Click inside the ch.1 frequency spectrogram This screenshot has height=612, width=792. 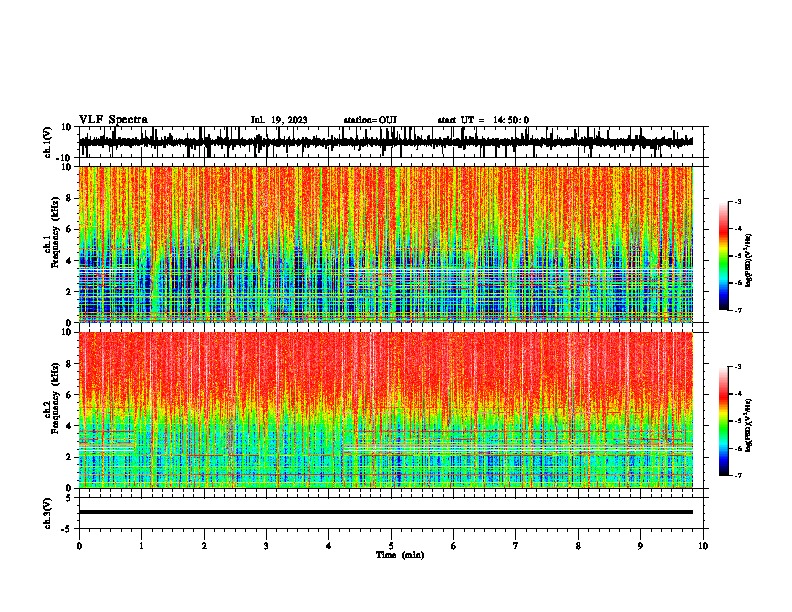tap(385, 244)
